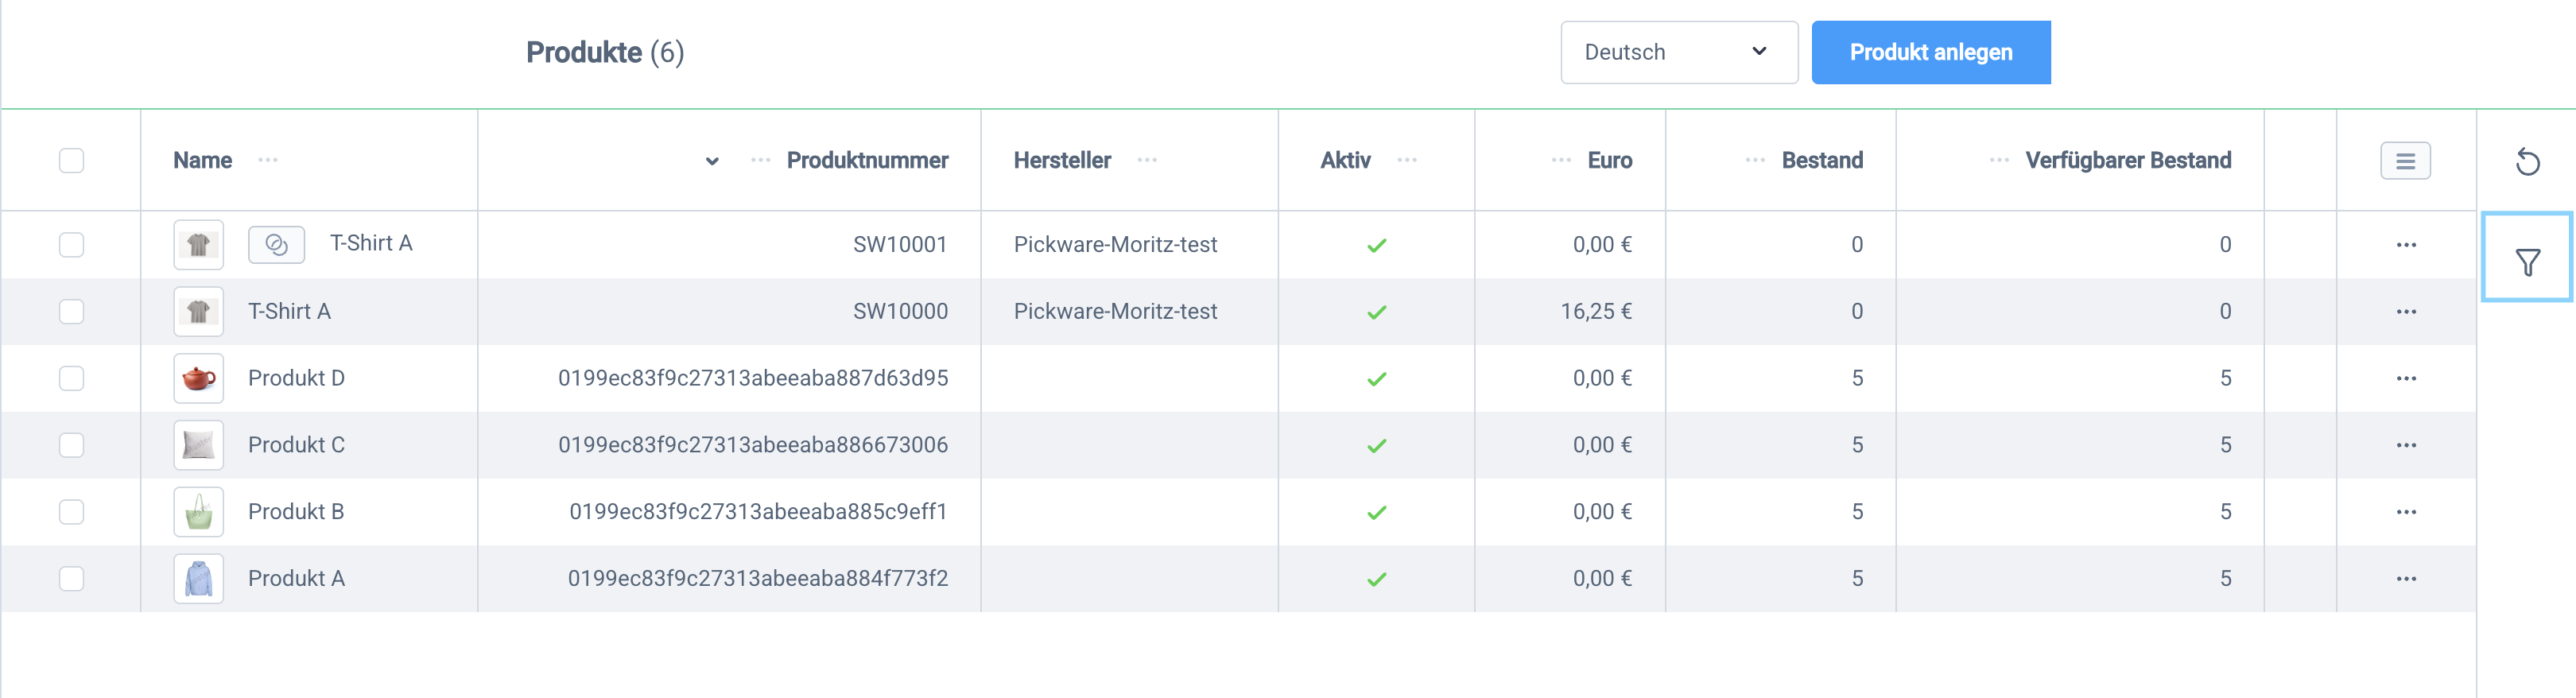
Task: Tick the checkbox for Produkt B
Action: coord(71,512)
